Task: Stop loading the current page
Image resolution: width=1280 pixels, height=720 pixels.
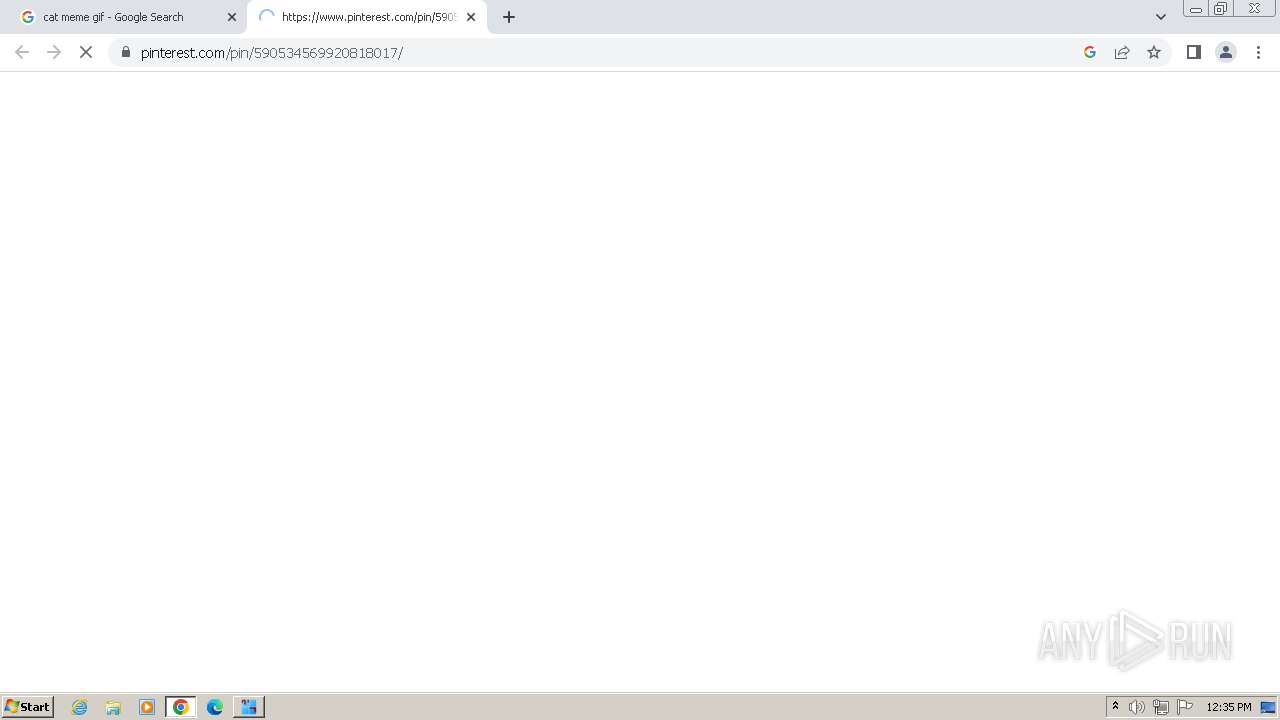Action: click(86, 52)
